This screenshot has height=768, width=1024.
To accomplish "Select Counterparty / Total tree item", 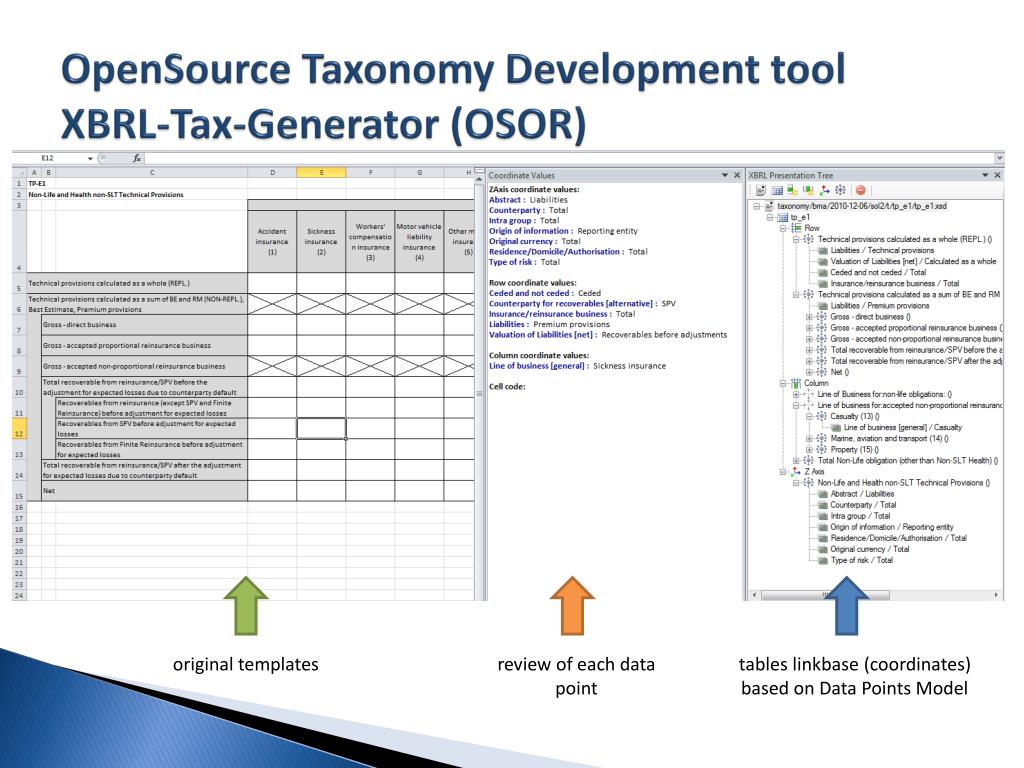I will pyautogui.click(x=863, y=505).
